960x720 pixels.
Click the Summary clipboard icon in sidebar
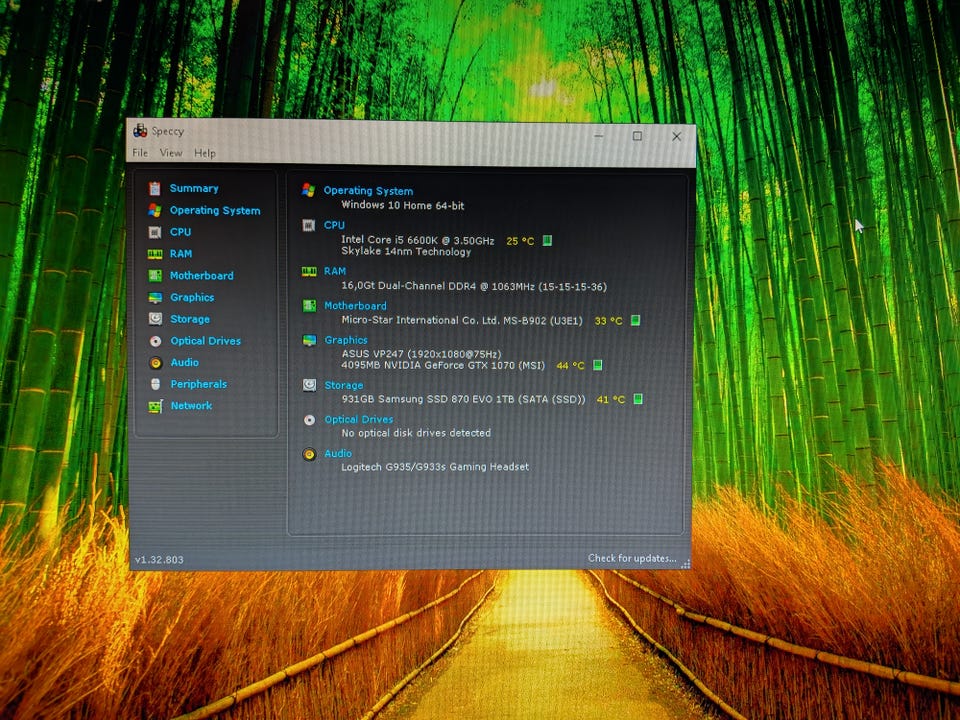[155, 188]
